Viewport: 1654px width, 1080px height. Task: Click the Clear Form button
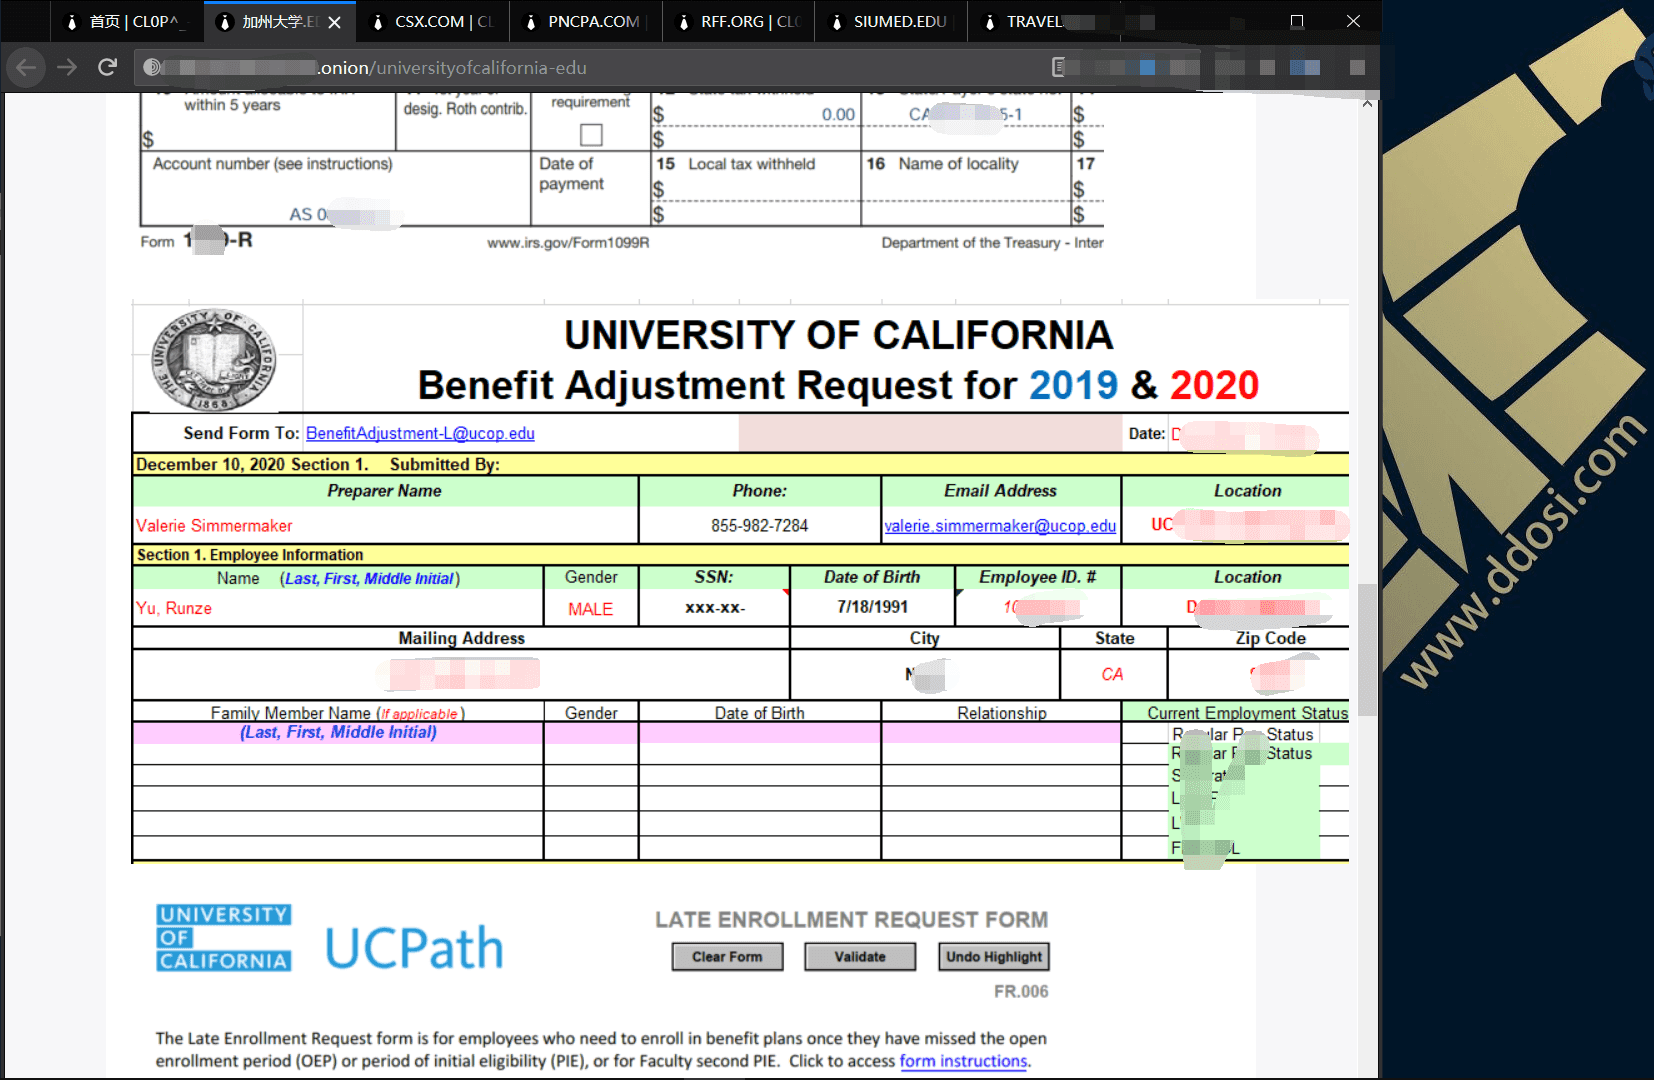pyautogui.click(x=727, y=957)
